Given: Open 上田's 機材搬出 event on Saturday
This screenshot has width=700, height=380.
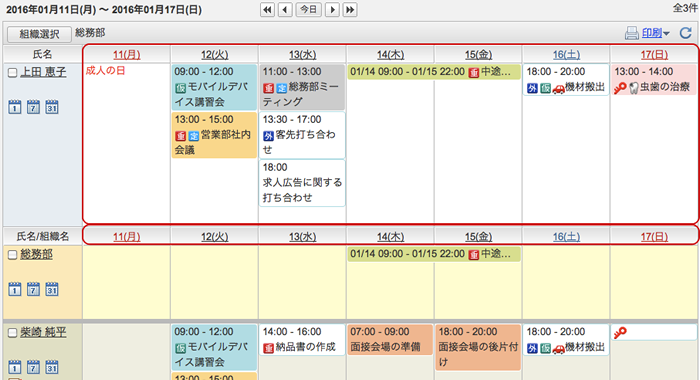Looking at the screenshot, I should [x=566, y=79].
